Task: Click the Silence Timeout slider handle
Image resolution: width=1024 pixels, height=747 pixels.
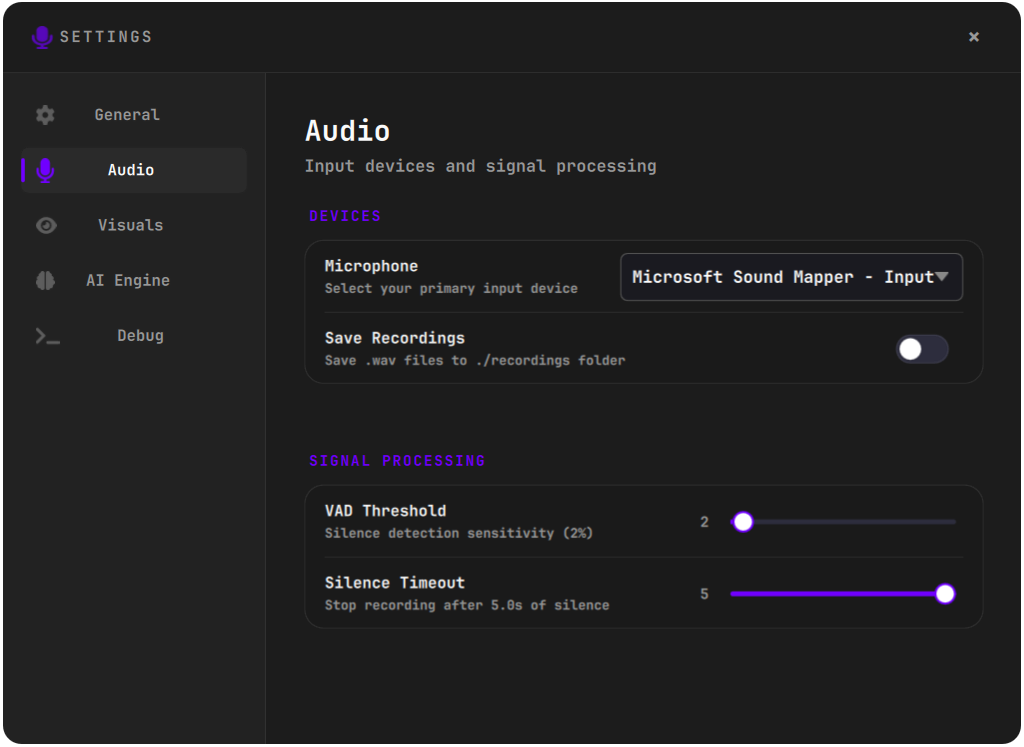Action: coord(944,594)
